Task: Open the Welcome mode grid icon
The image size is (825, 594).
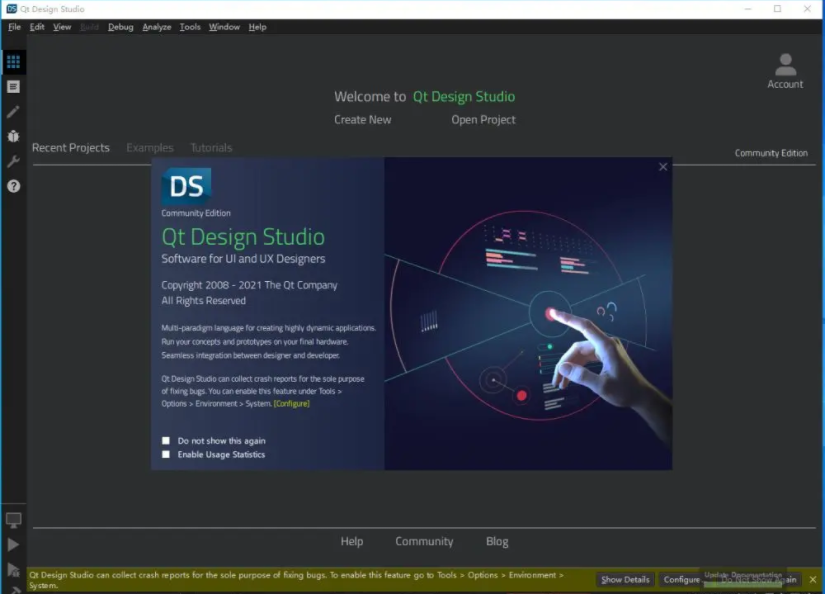Action: (x=13, y=62)
